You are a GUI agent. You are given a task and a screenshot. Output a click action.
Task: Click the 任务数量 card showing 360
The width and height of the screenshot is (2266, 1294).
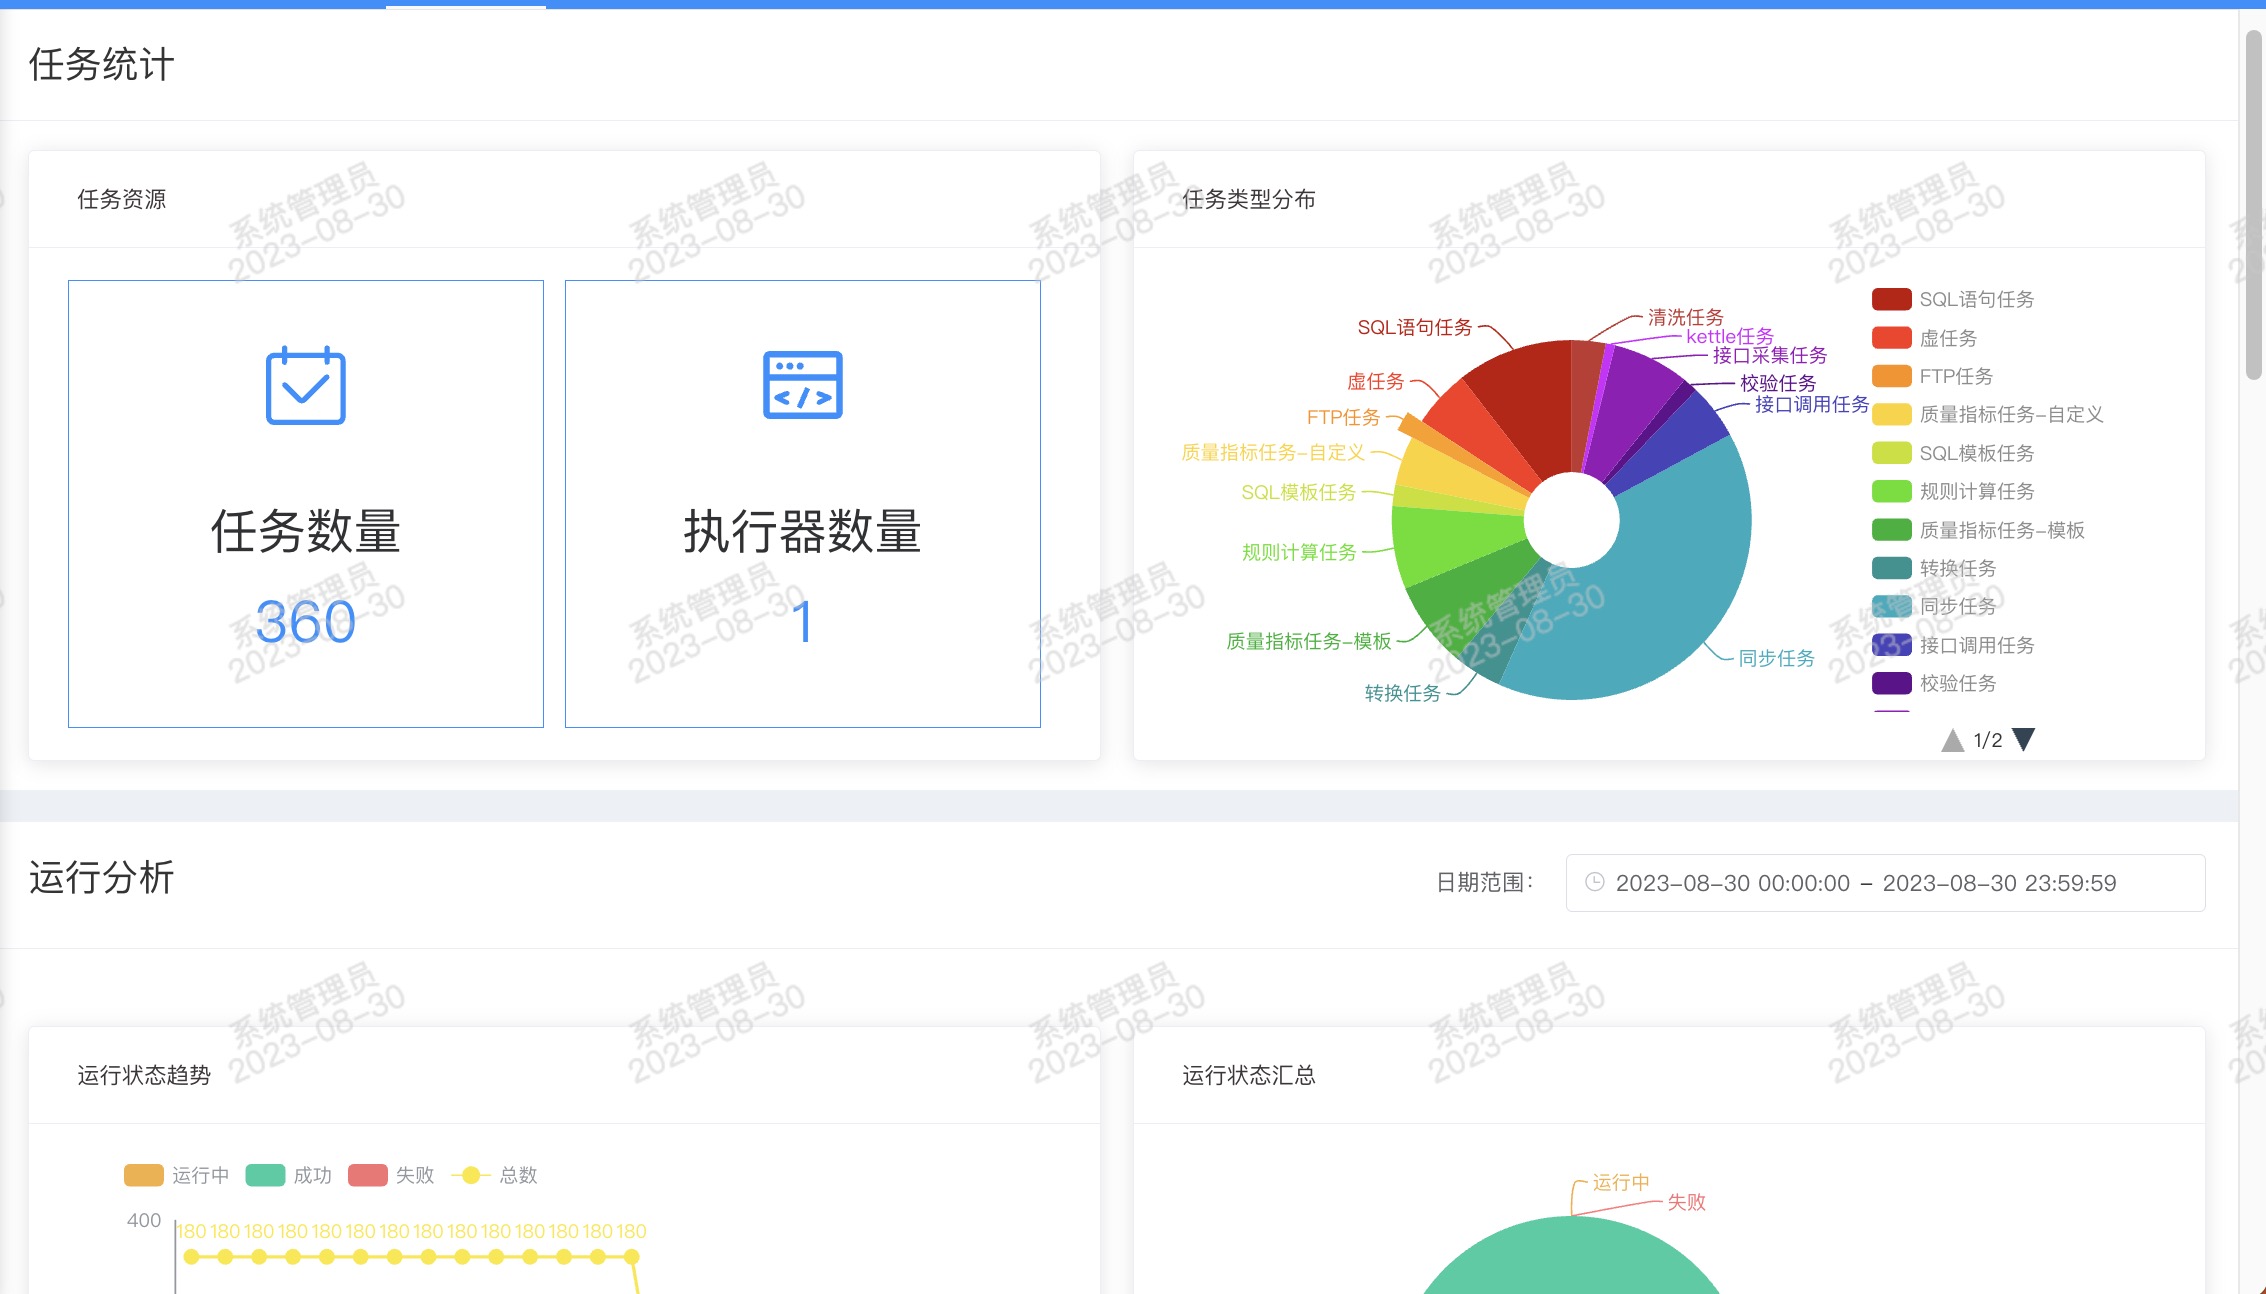pyautogui.click(x=306, y=504)
